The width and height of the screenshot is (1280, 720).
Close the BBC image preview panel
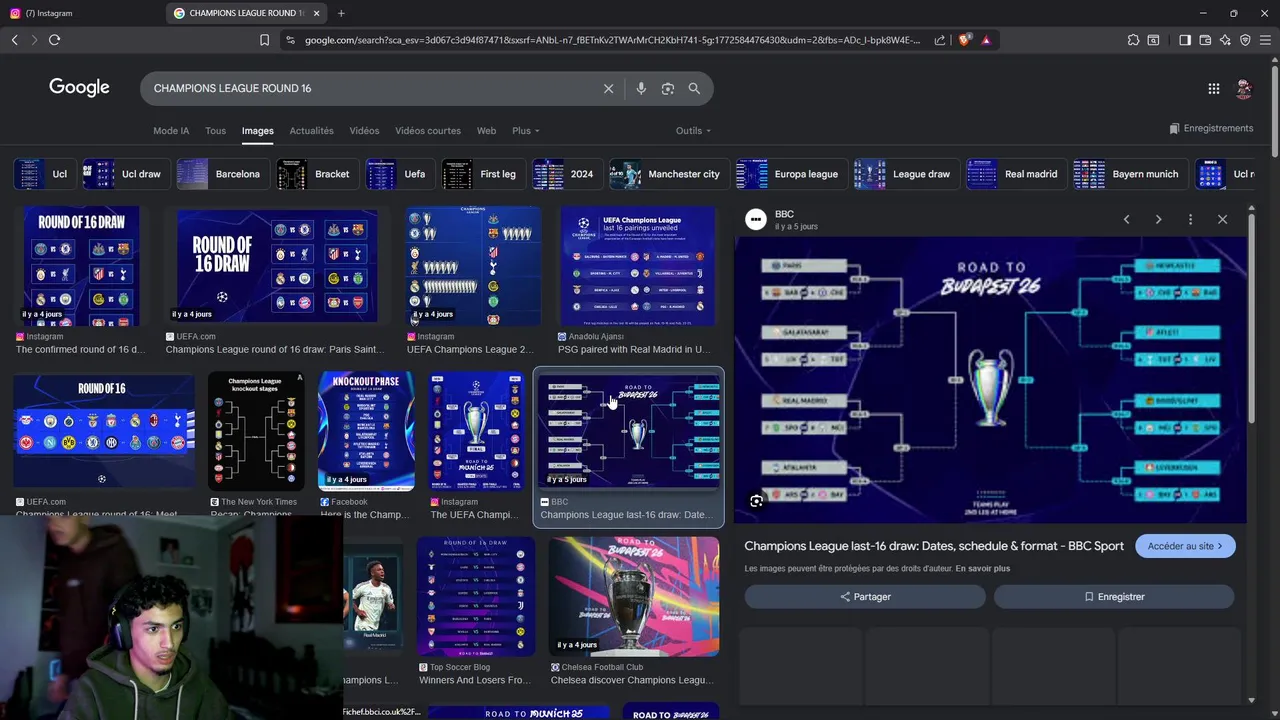[1222, 219]
